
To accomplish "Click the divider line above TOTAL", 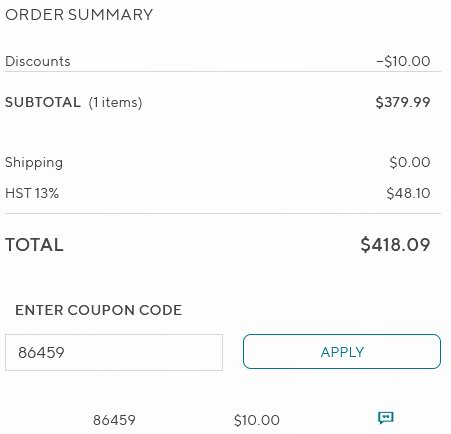I will (223, 213).
